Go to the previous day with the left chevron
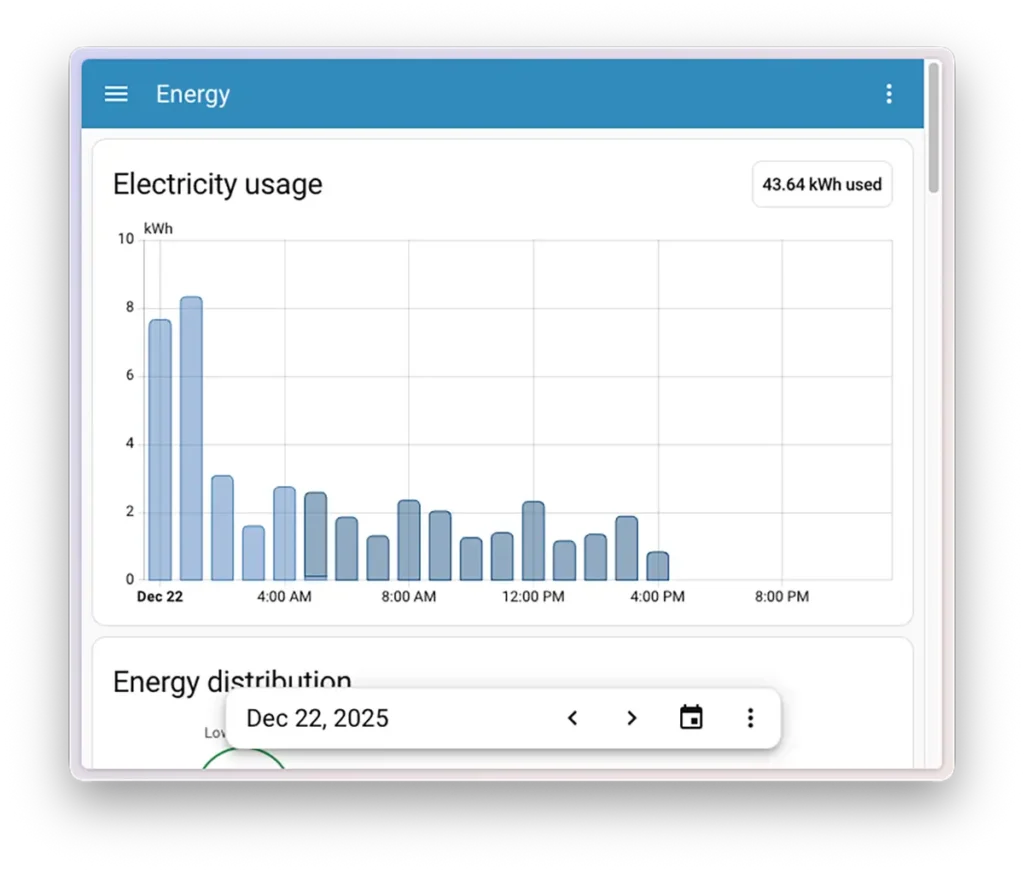Image resolution: width=1024 pixels, height=872 pixels. coord(572,718)
